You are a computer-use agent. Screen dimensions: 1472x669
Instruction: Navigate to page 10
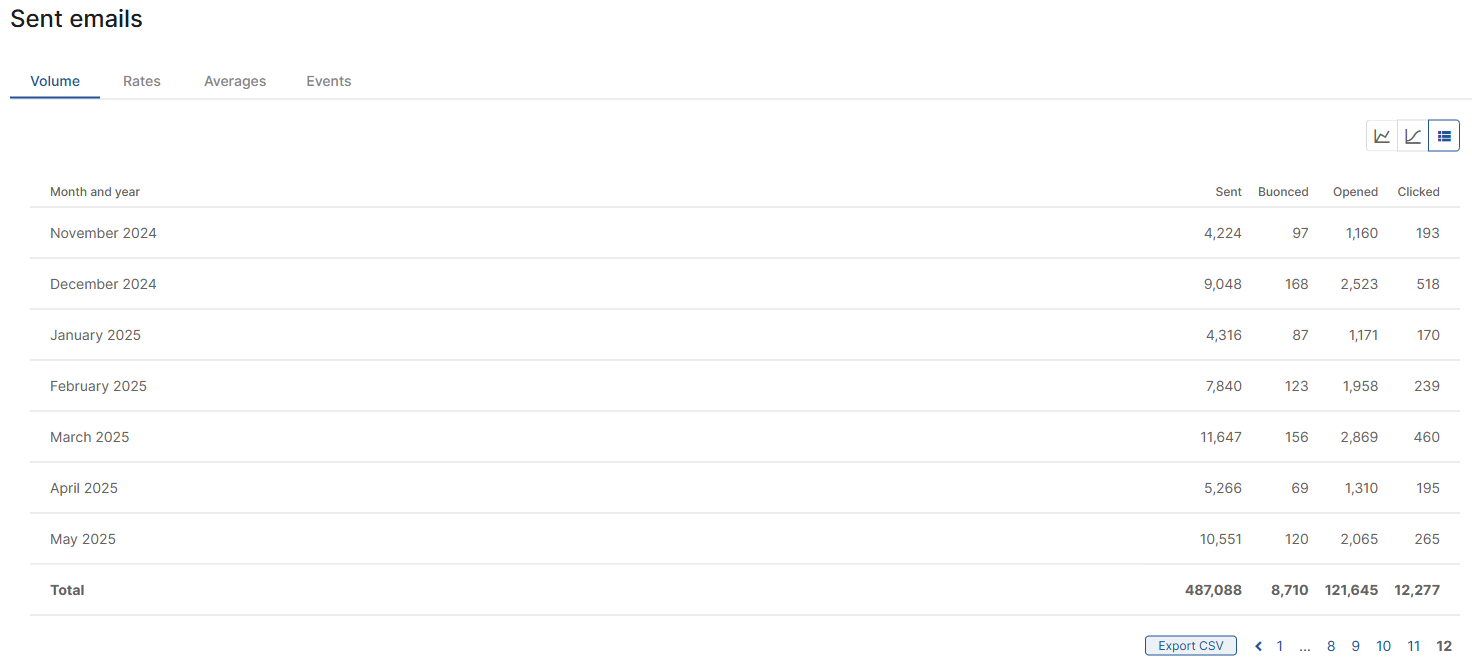[1383, 646]
